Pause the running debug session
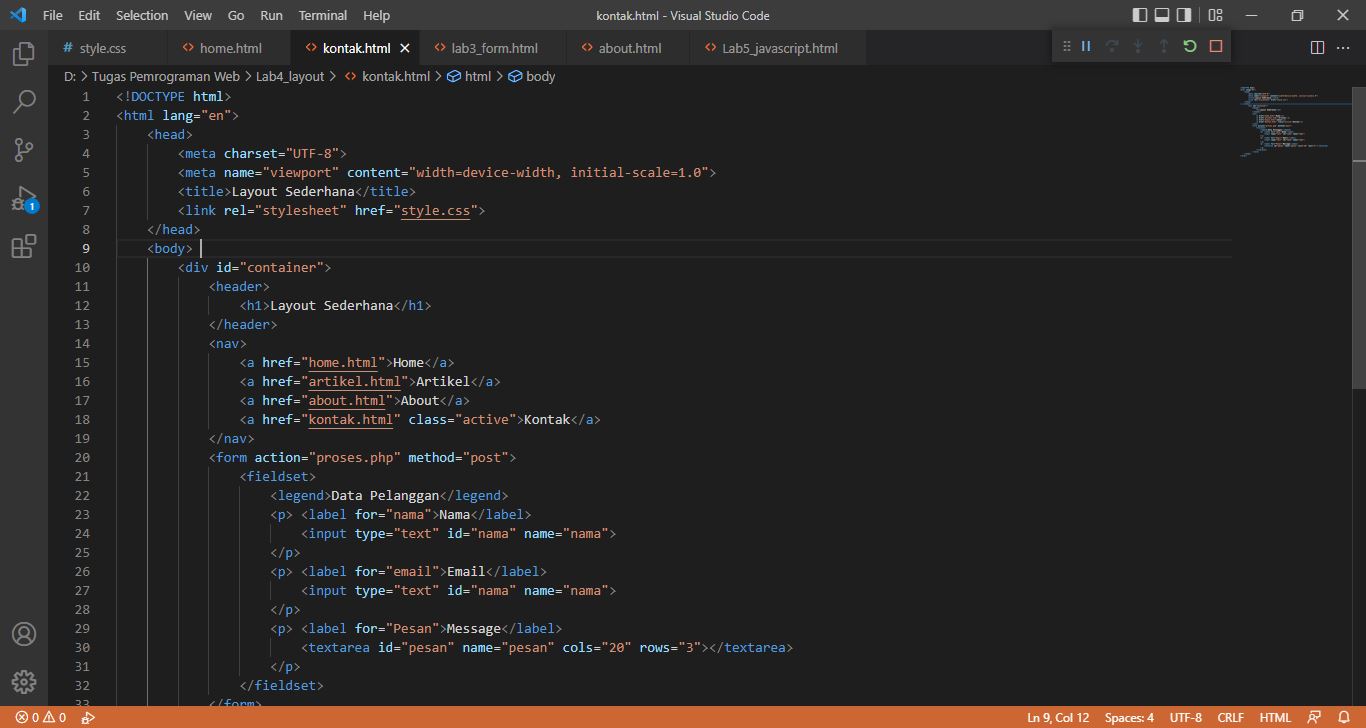Viewport: 1366px width, 728px height. pyautogui.click(x=1085, y=46)
